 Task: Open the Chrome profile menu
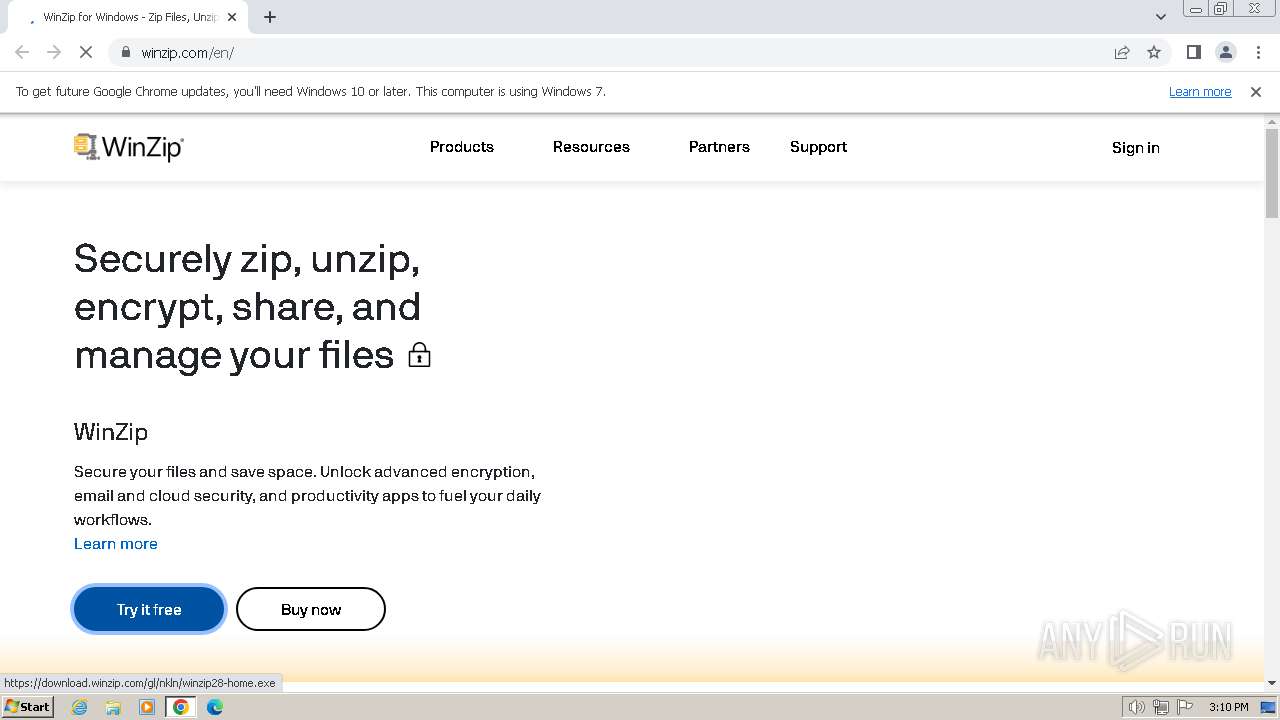pos(1226,52)
